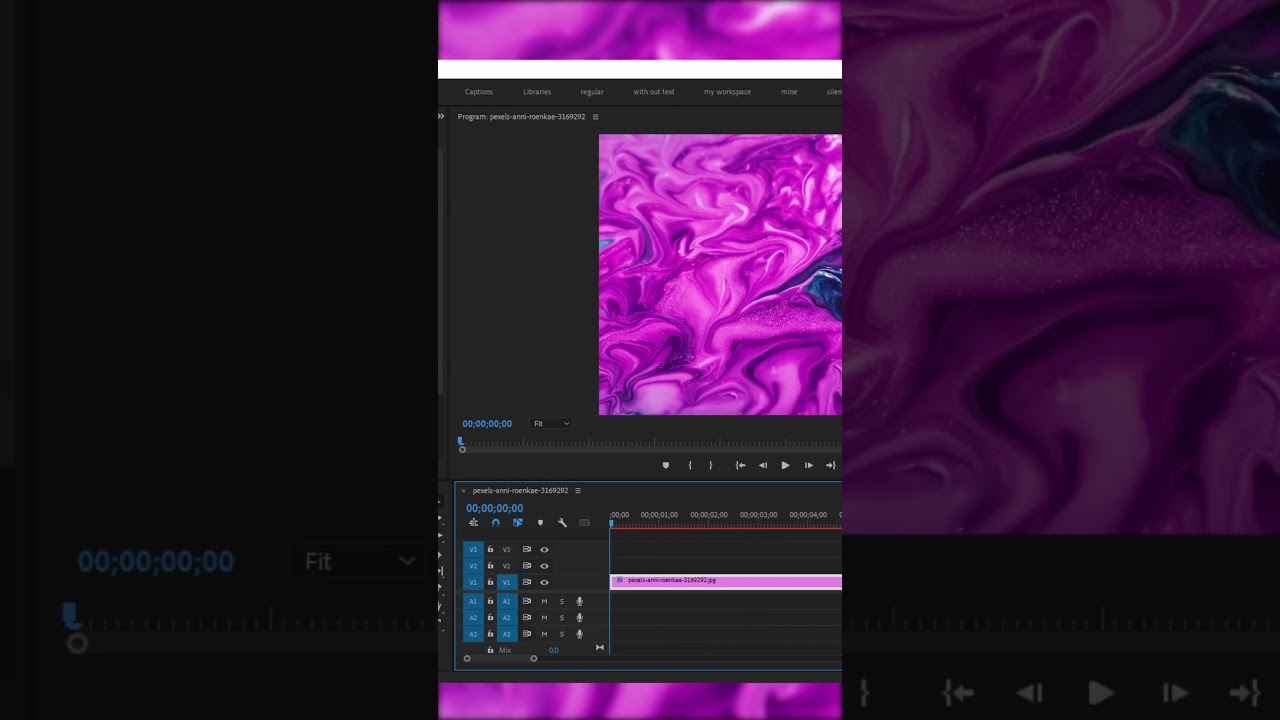
Task: Toggle sync lock for V3 track
Action: (527, 550)
